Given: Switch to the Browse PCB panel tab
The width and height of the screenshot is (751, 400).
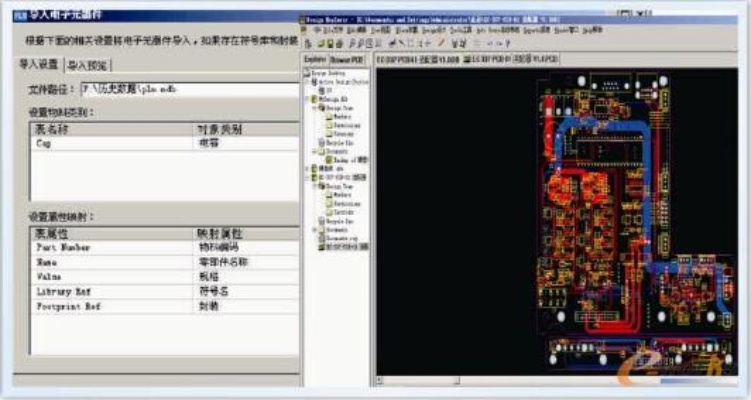Looking at the screenshot, I should pos(347,60).
